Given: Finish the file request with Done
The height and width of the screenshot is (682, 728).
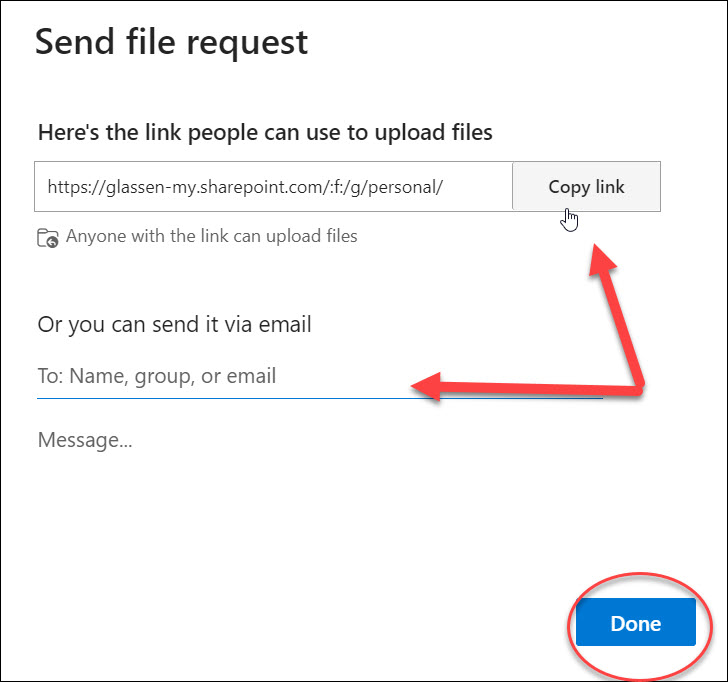Looking at the screenshot, I should 636,622.
